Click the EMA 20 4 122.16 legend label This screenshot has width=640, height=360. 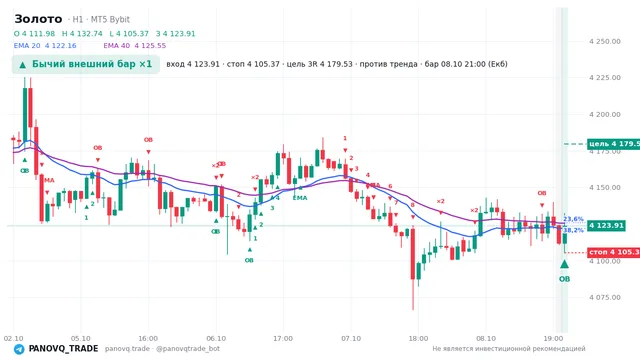[x=45, y=46]
